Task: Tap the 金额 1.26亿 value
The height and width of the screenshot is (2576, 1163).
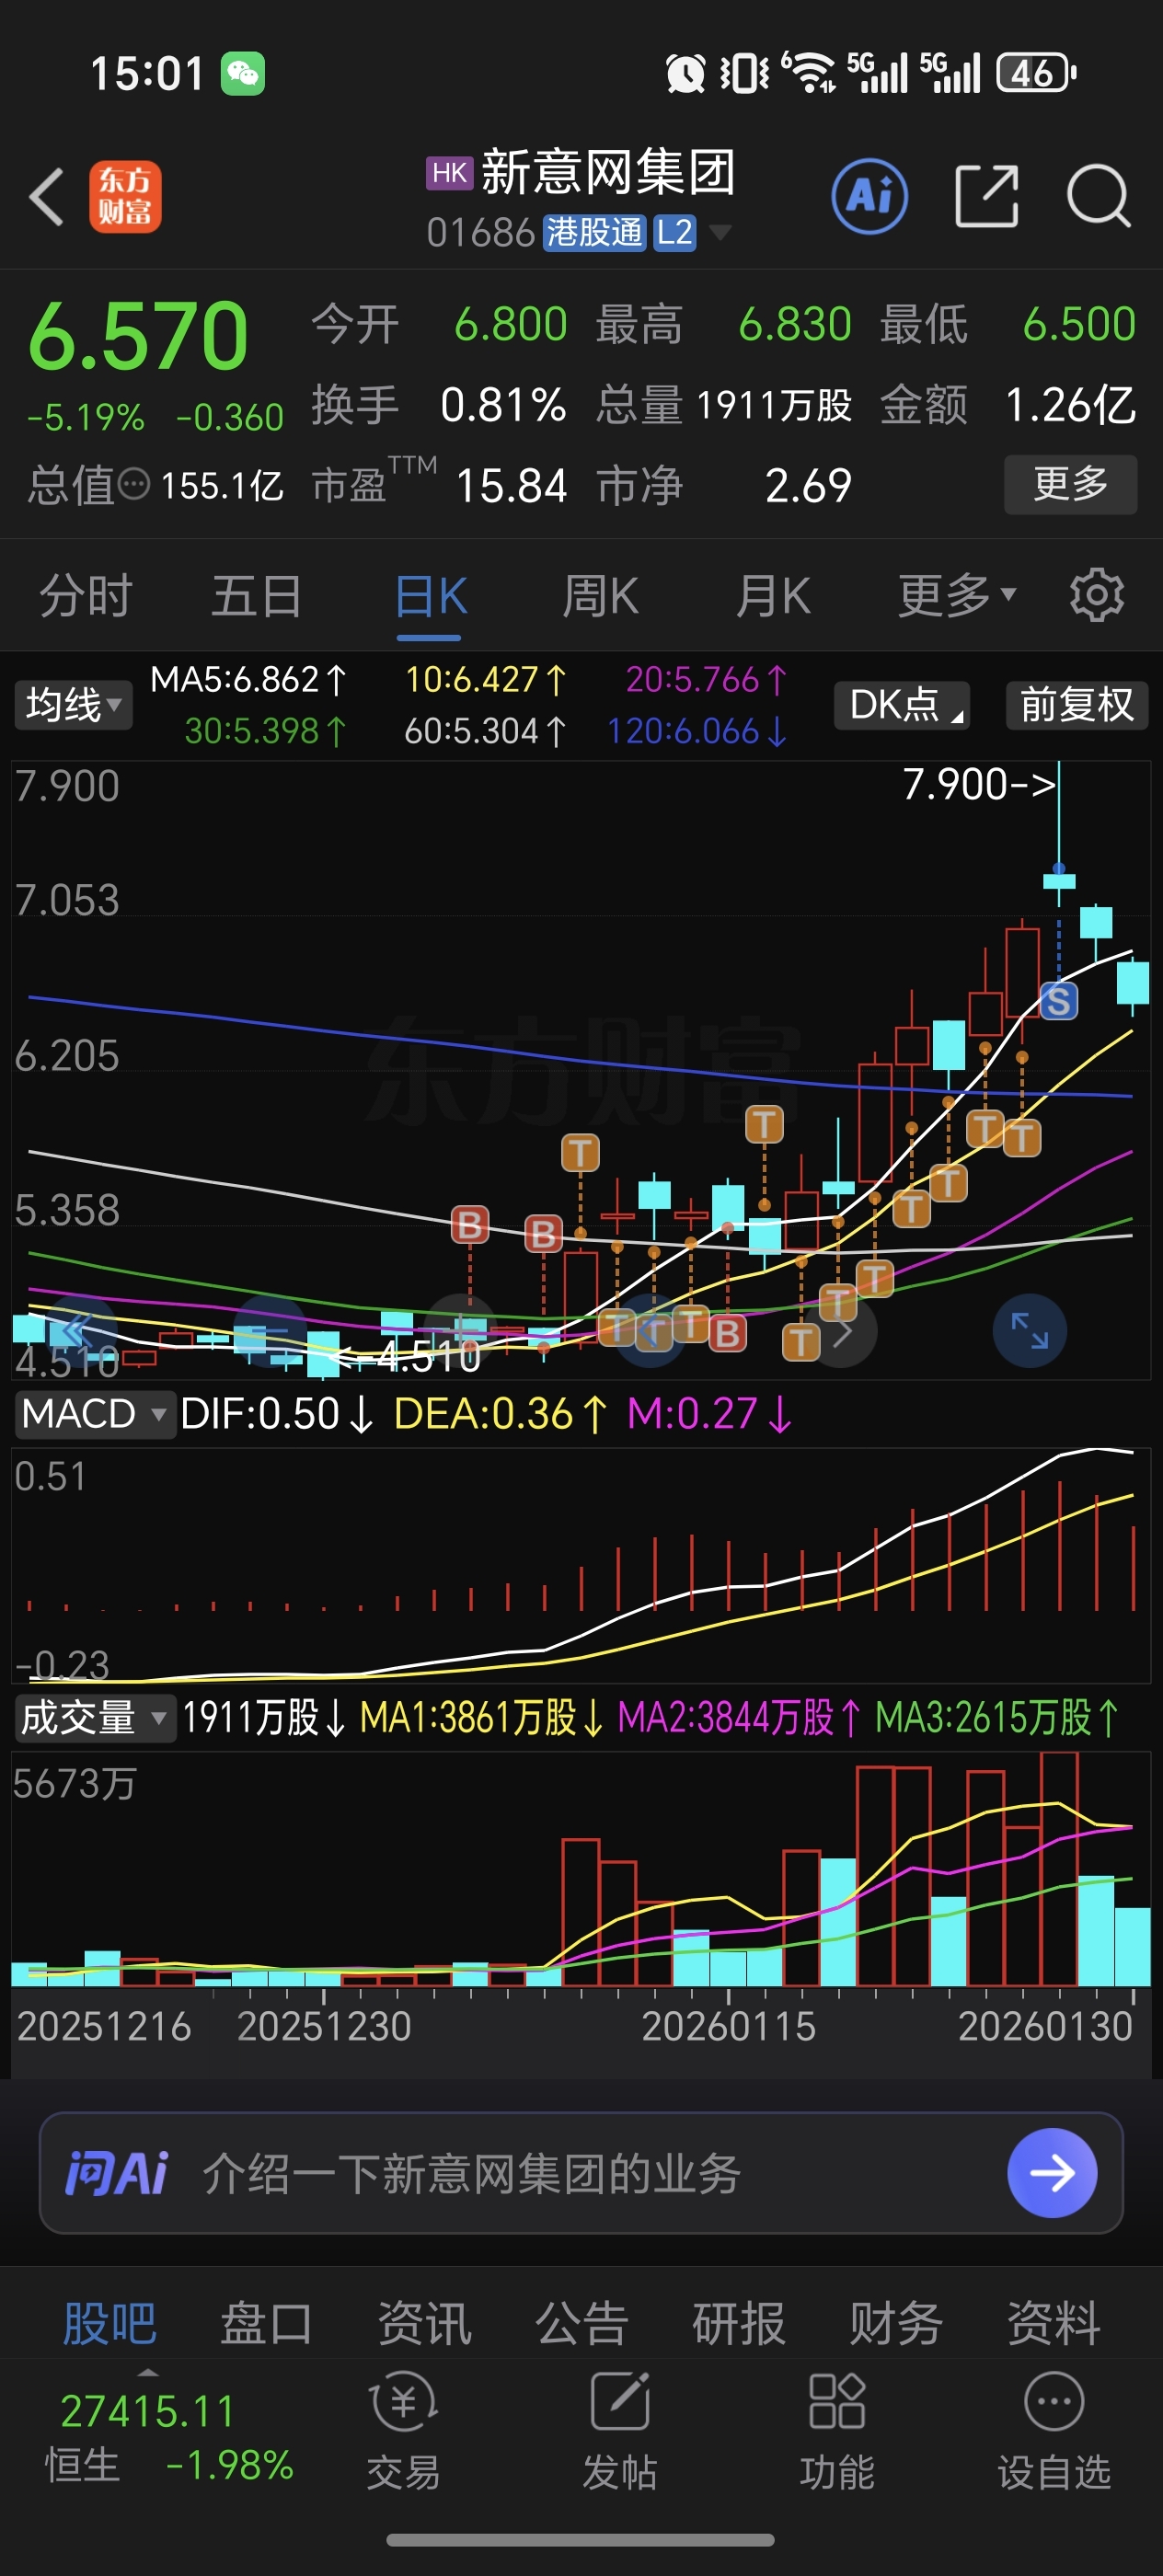Action: (x=1070, y=405)
